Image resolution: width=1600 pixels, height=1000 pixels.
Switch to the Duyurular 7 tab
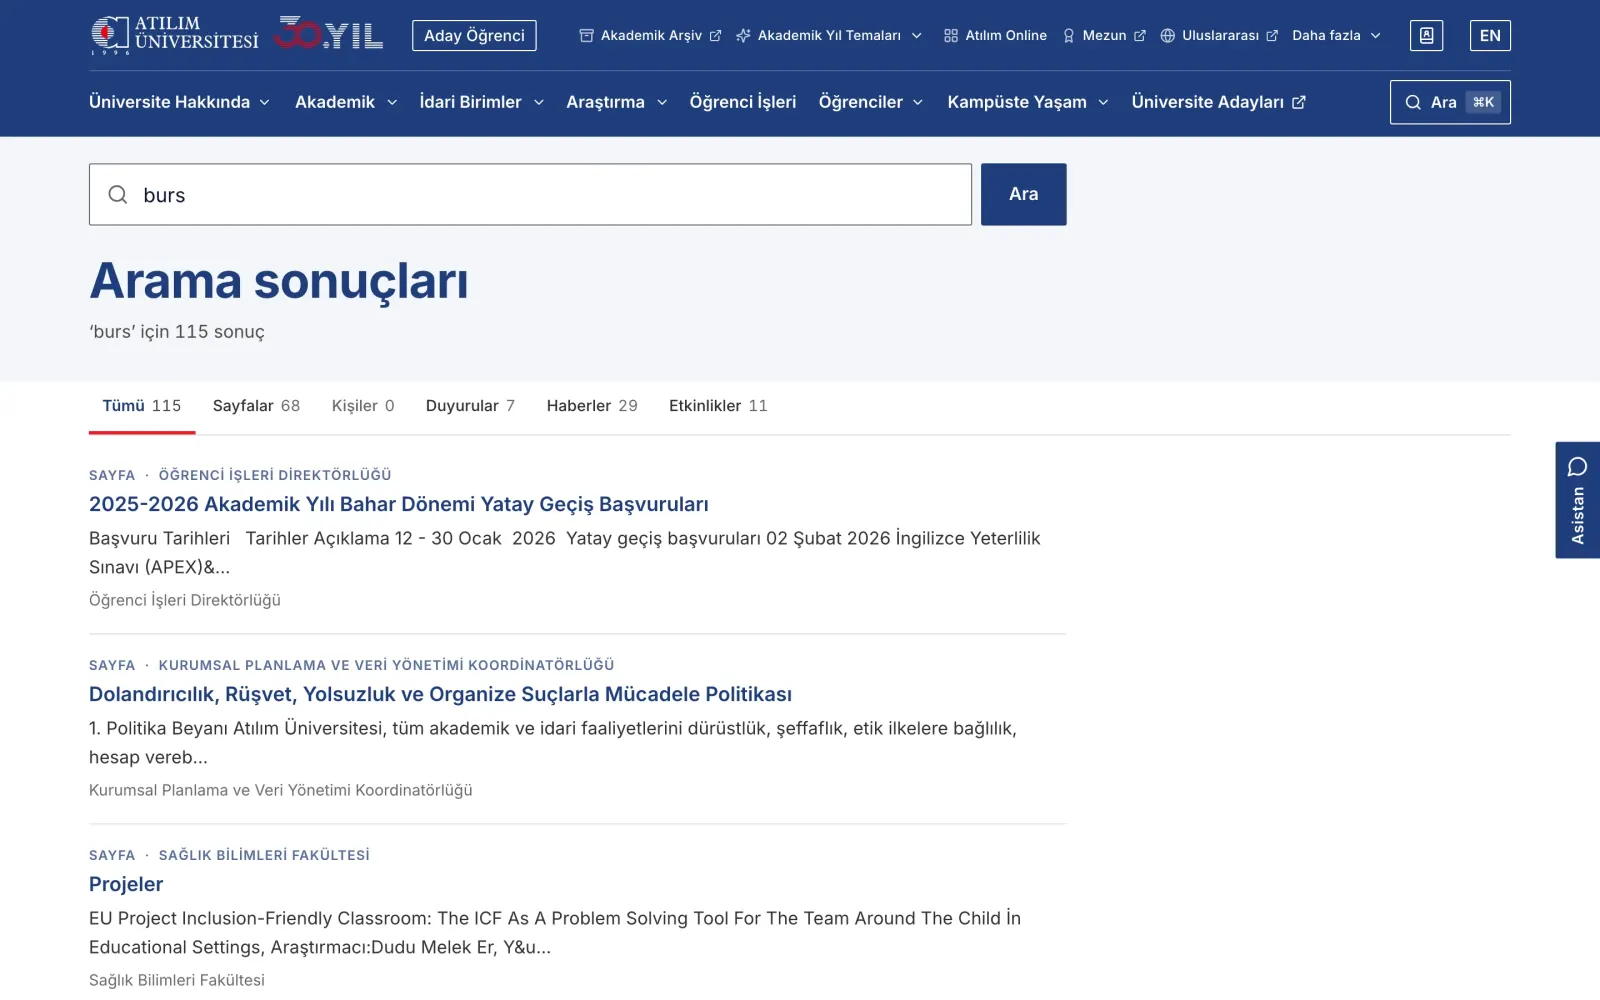pyautogui.click(x=470, y=406)
